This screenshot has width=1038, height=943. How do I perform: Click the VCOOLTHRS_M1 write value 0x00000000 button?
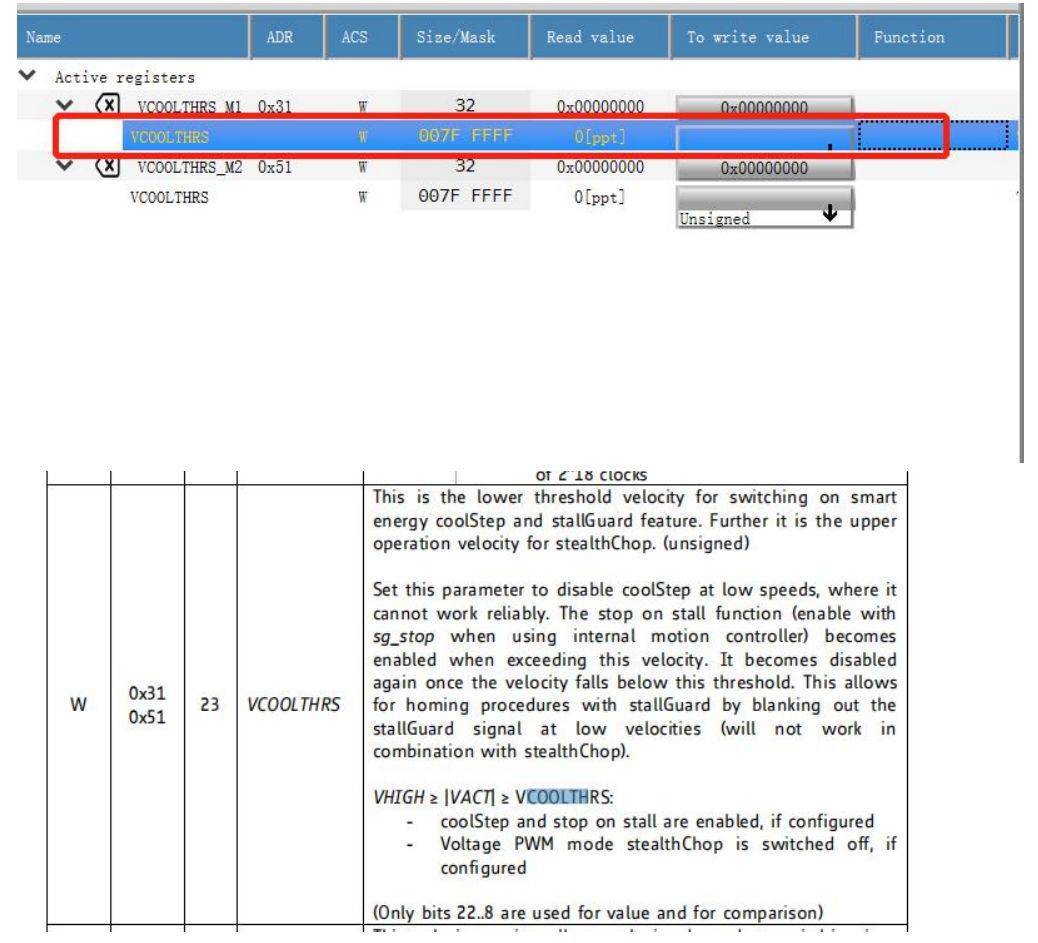pyautogui.click(x=765, y=105)
